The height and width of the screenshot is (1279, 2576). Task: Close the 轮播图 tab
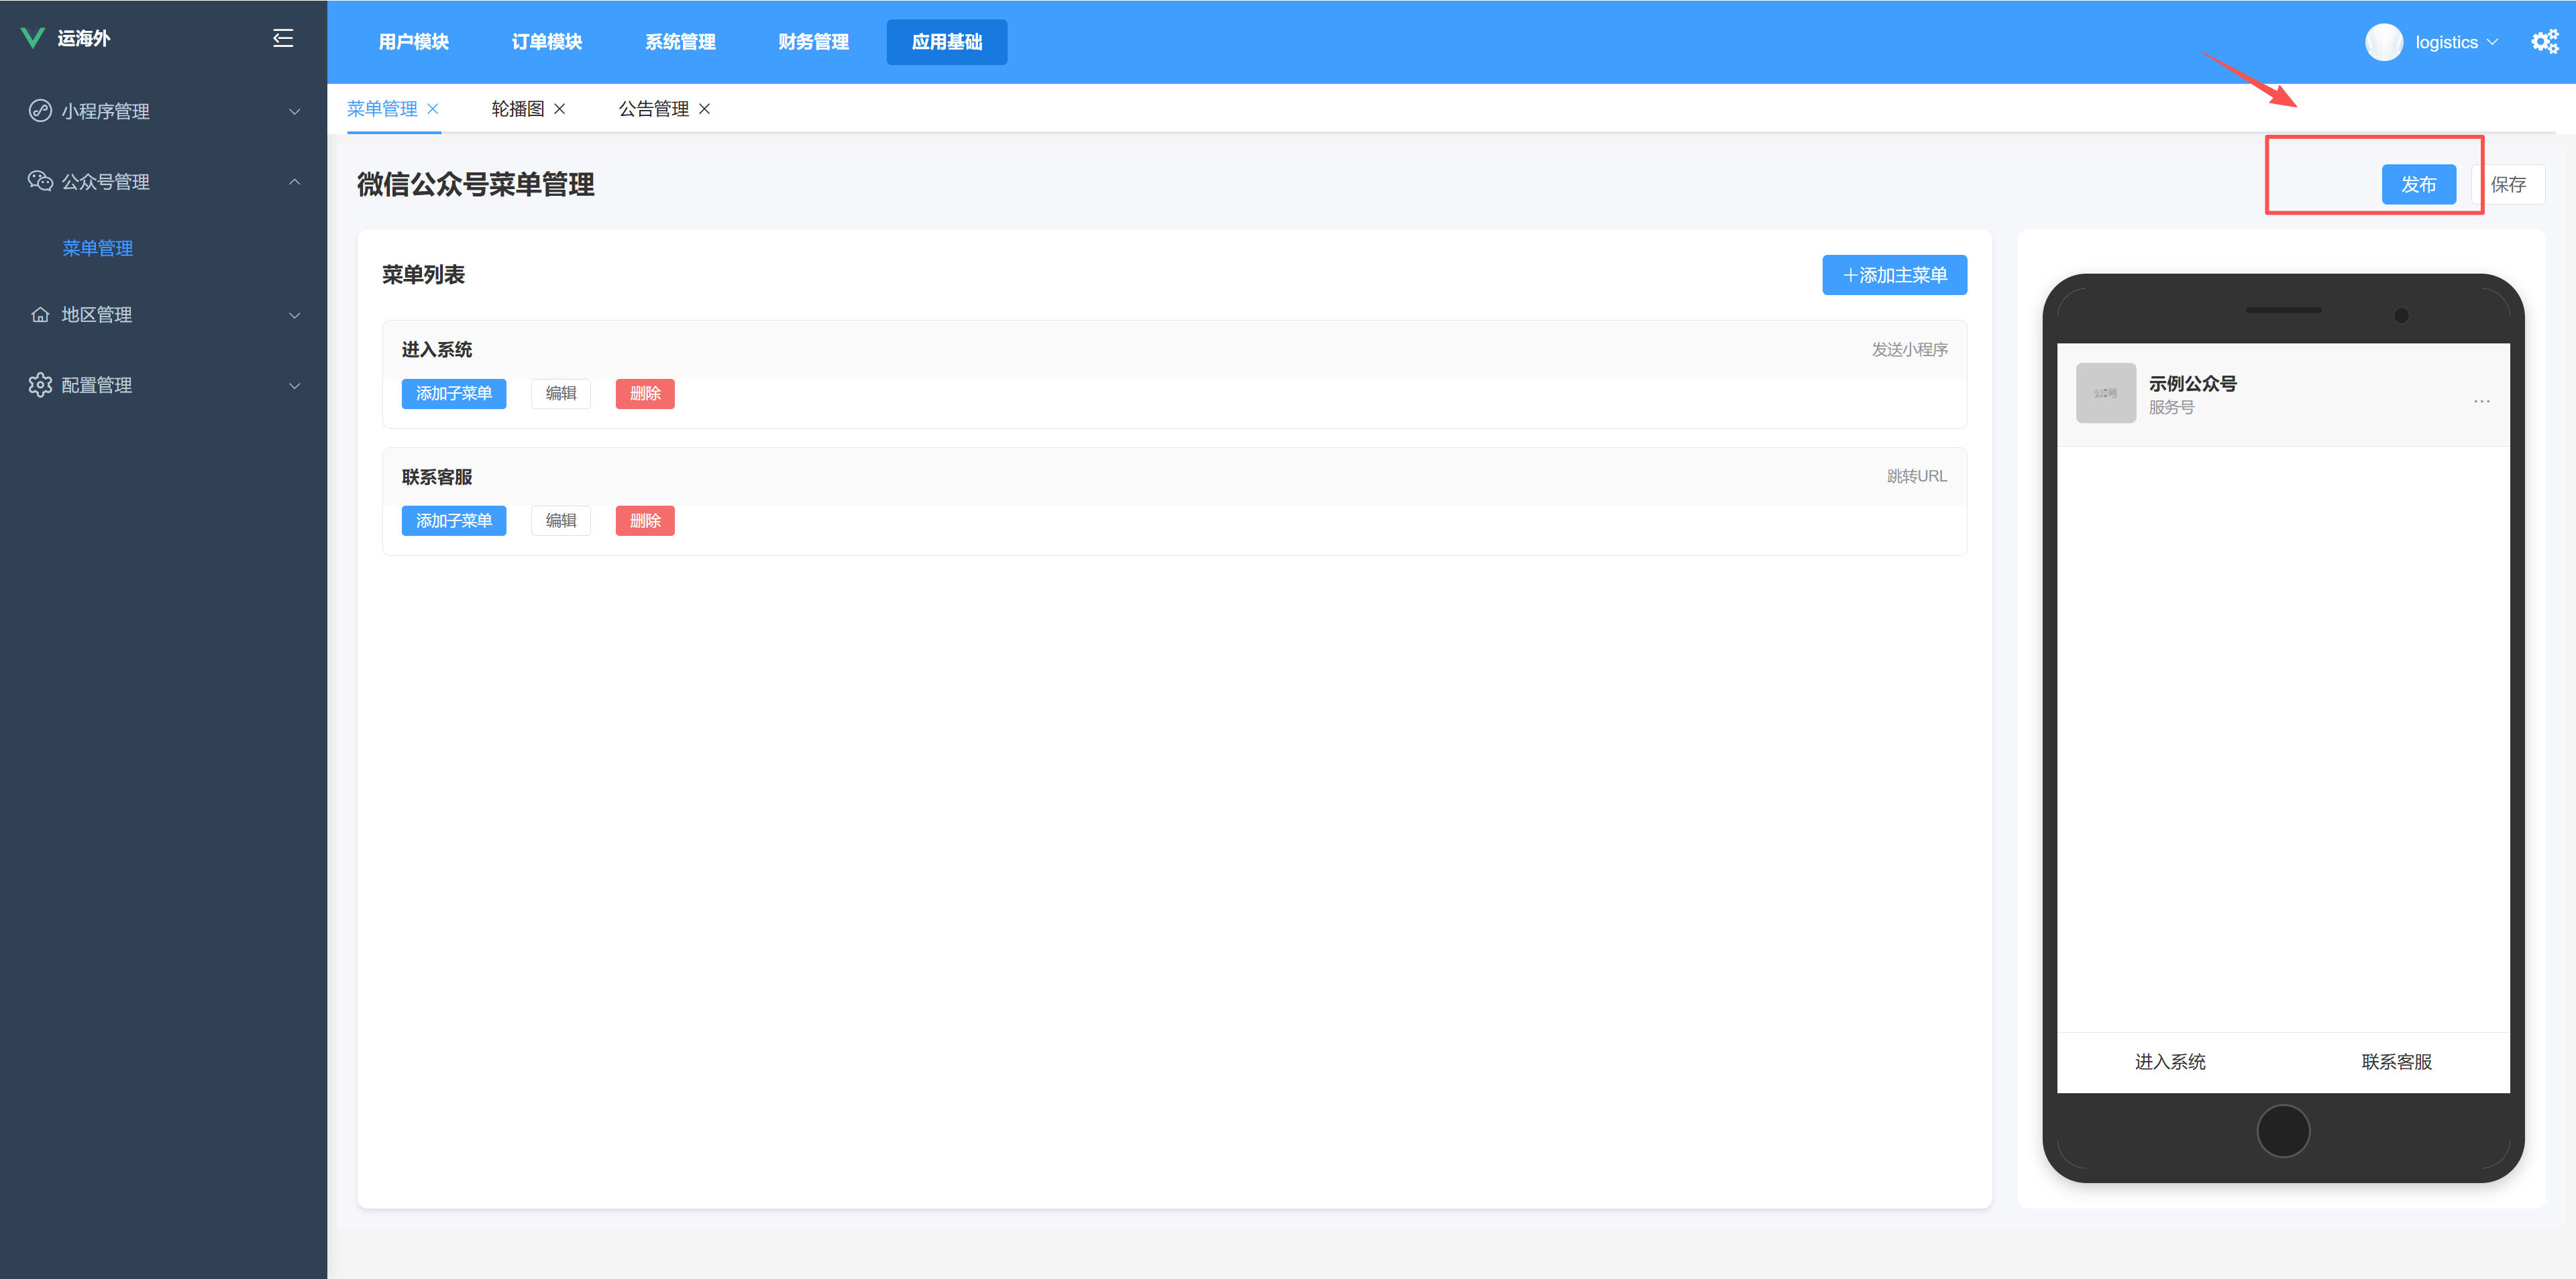coord(560,109)
